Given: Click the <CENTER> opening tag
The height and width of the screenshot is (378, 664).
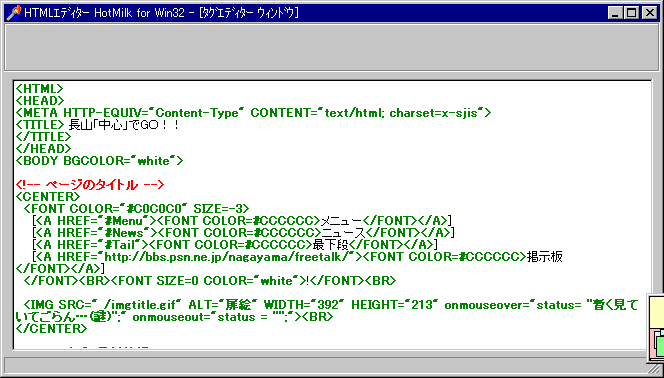Looking at the screenshot, I should pos(47,197).
